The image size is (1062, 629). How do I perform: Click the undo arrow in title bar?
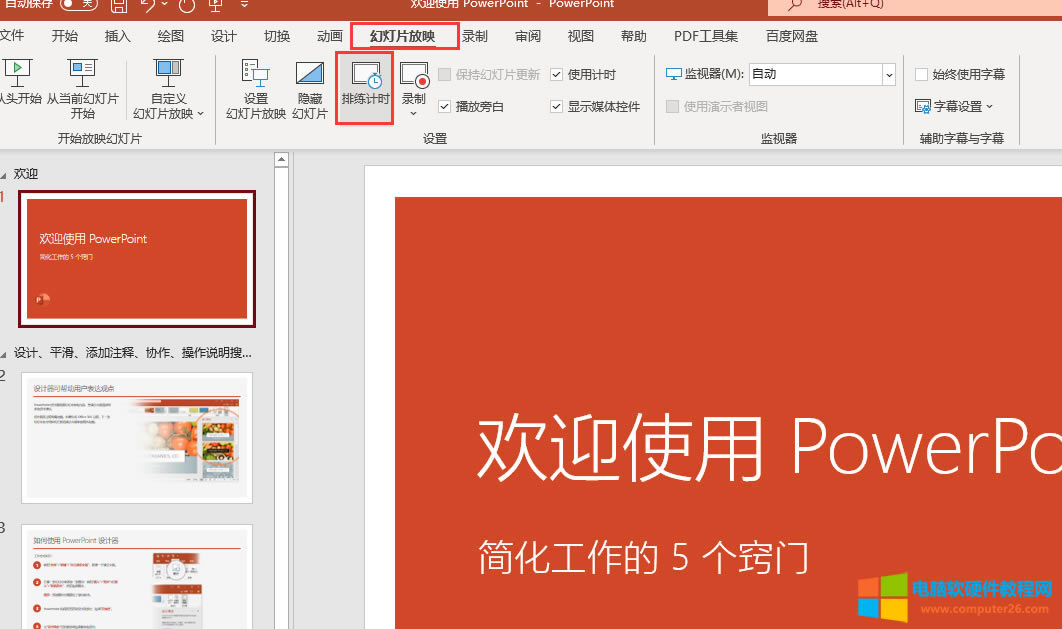pos(148,6)
